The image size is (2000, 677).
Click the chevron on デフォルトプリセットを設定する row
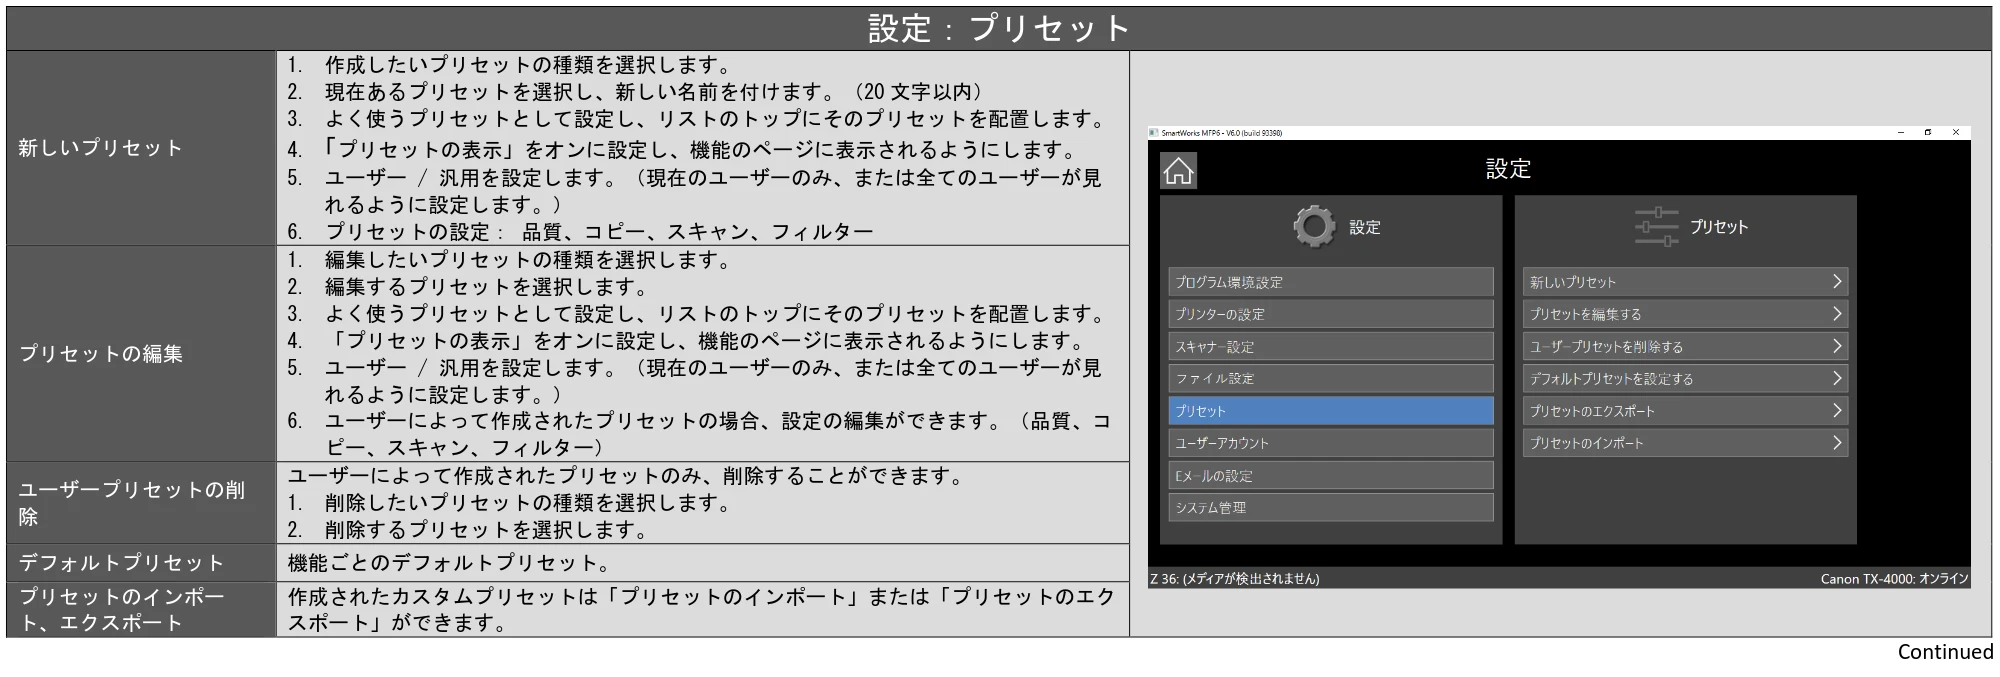(x=1836, y=379)
